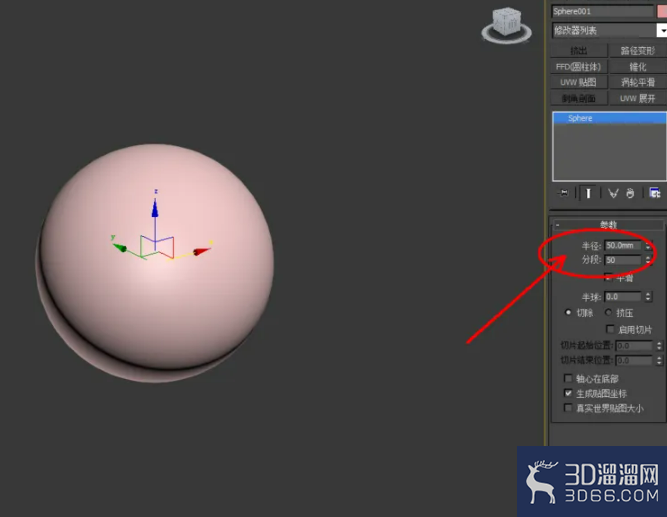This screenshot has width=667, height=517.
Task: Click the Sphere001 object name field
Action: (602, 11)
